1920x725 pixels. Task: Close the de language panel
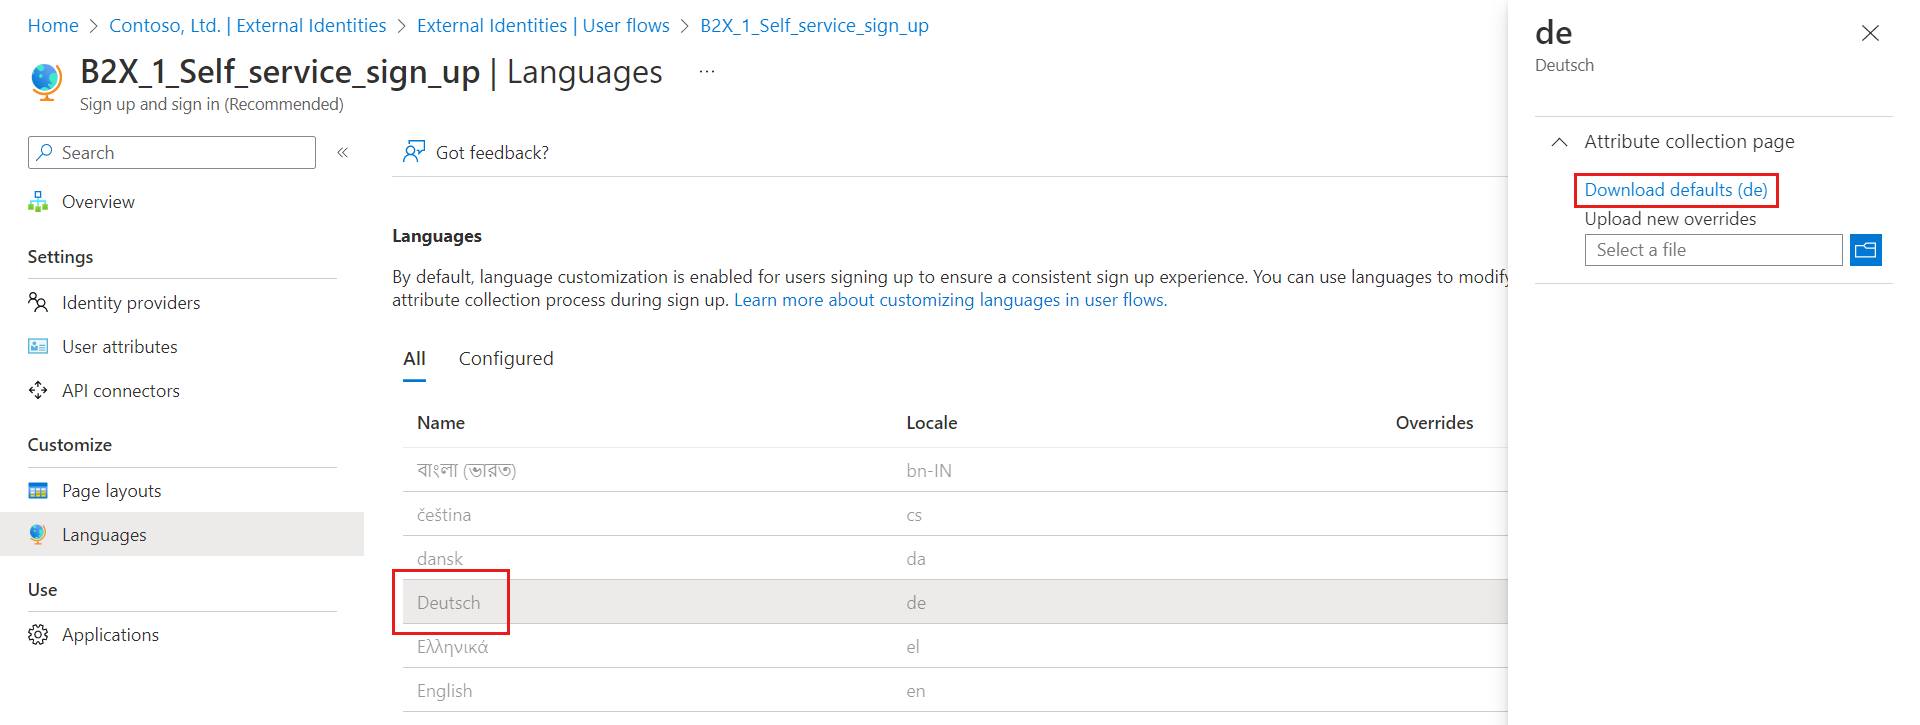1870,33
